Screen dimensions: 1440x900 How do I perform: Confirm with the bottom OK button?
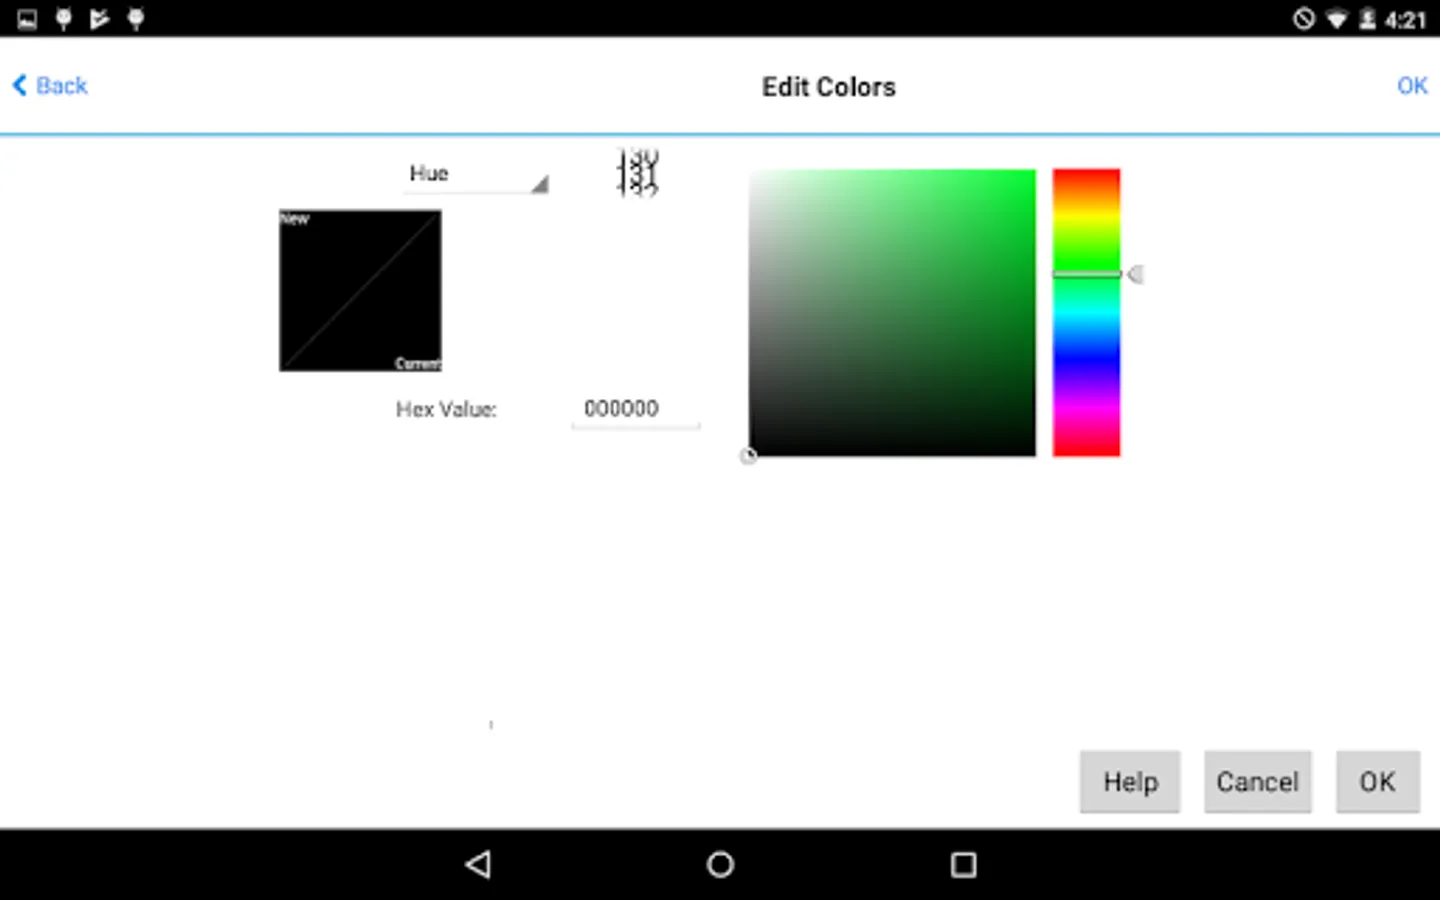click(1377, 782)
